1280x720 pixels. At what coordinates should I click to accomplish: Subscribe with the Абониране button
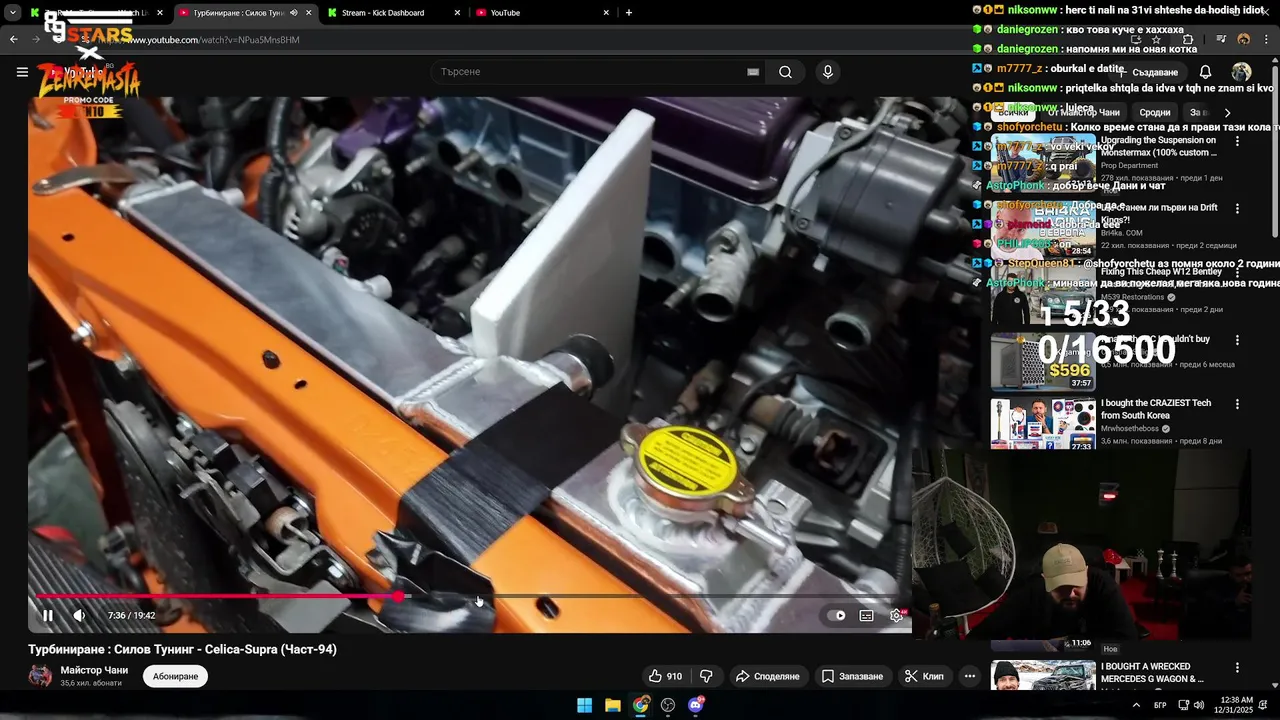(176, 676)
